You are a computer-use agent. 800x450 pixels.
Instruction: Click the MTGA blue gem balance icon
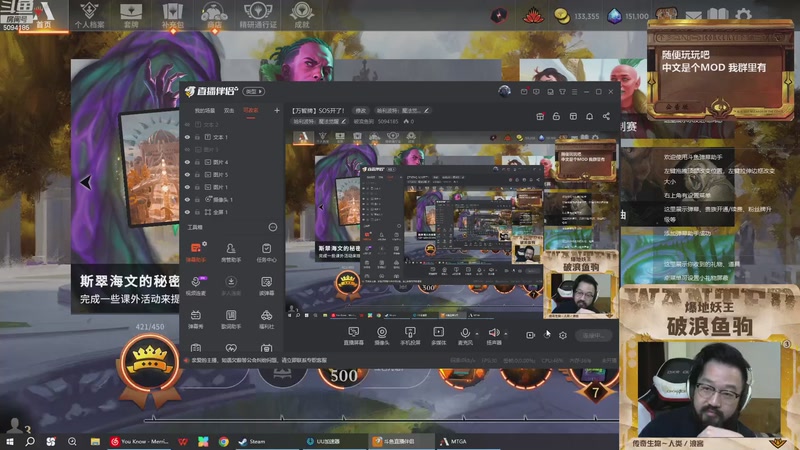tap(614, 16)
